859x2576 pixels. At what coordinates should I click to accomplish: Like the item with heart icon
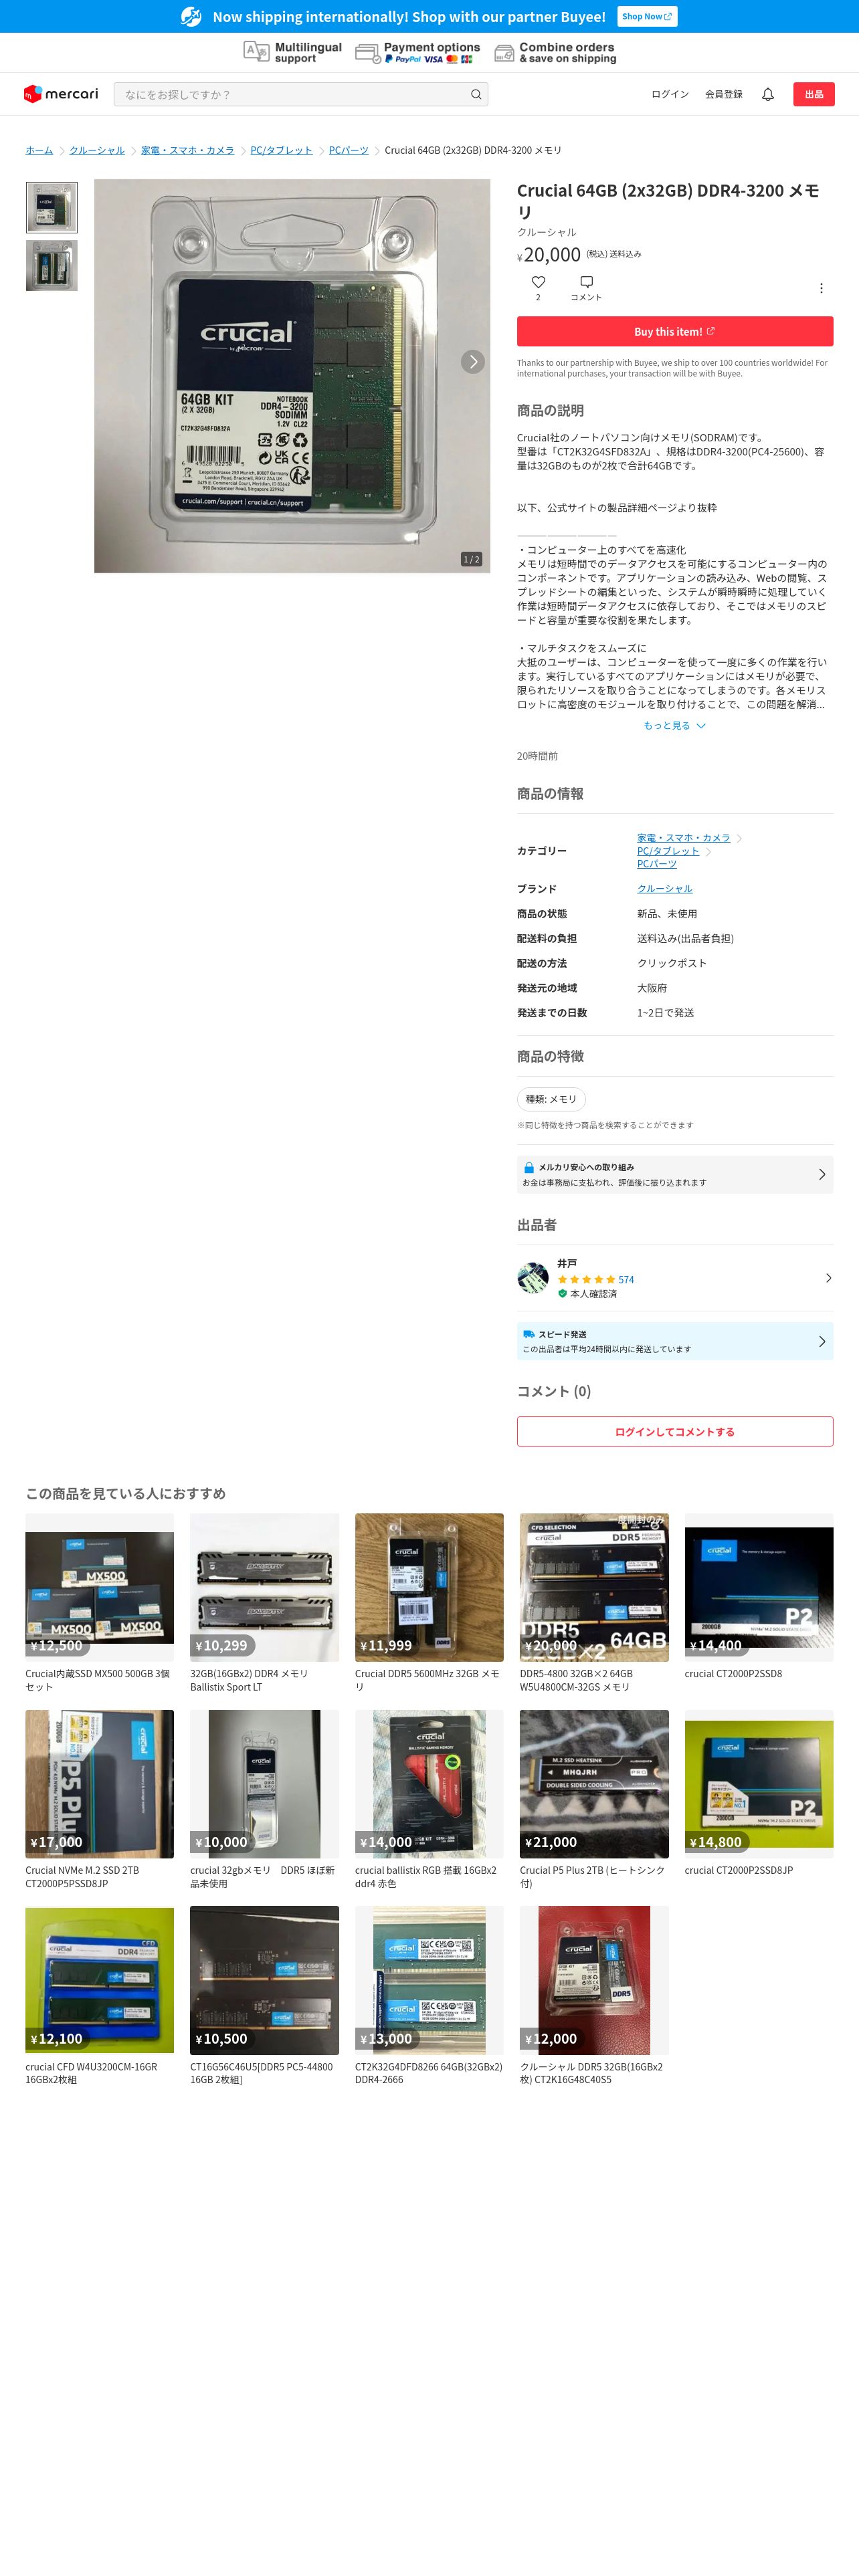click(x=538, y=282)
